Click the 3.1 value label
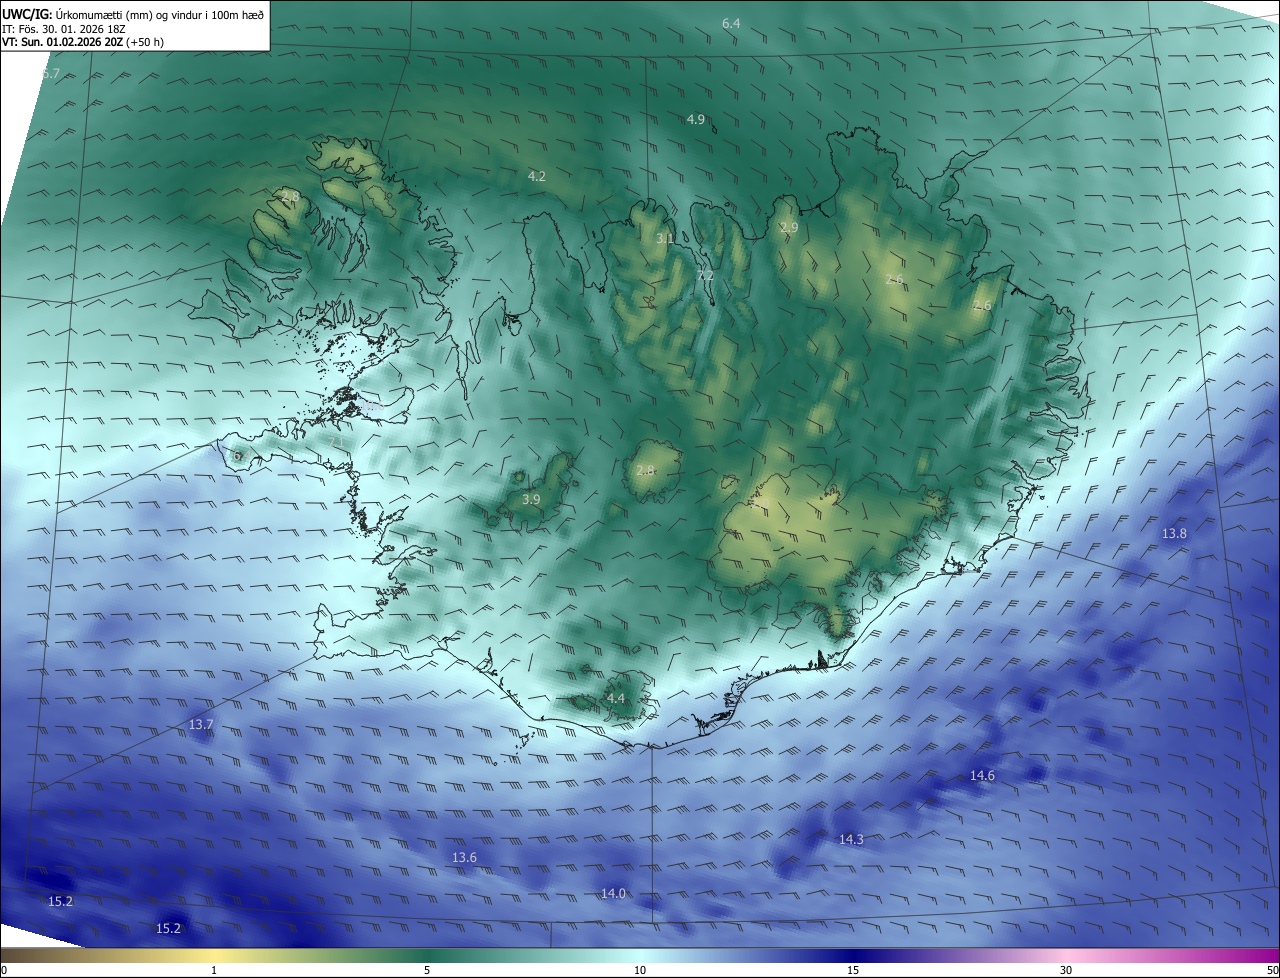This screenshot has height=978, width=1280. point(665,238)
